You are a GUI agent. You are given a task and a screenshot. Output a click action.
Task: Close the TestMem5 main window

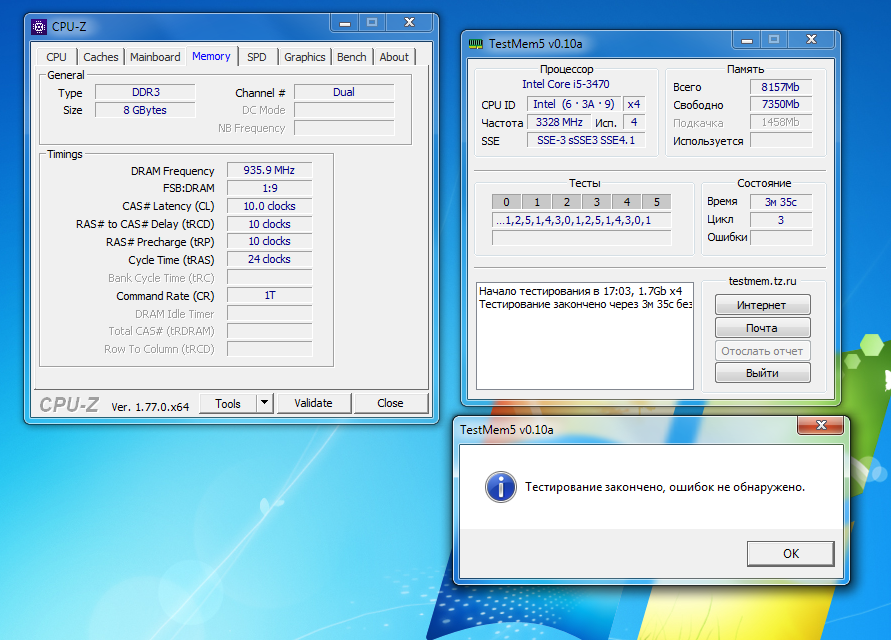click(811, 40)
